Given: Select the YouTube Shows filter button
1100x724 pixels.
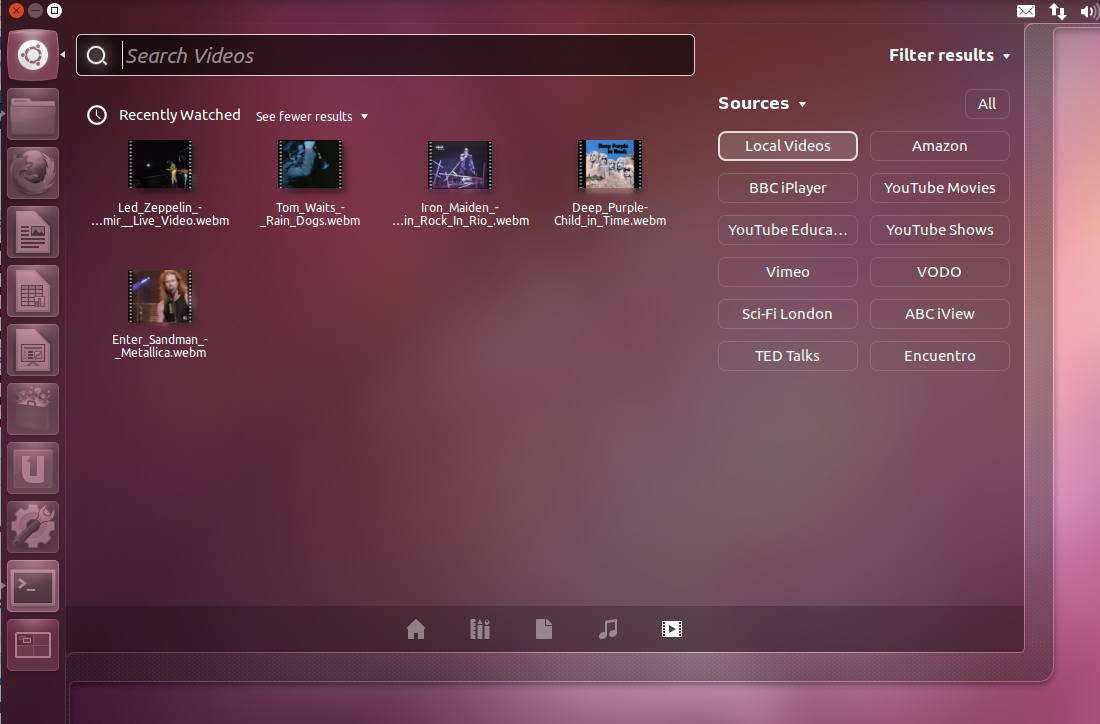Looking at the screenshot, I should click(939, 229).
